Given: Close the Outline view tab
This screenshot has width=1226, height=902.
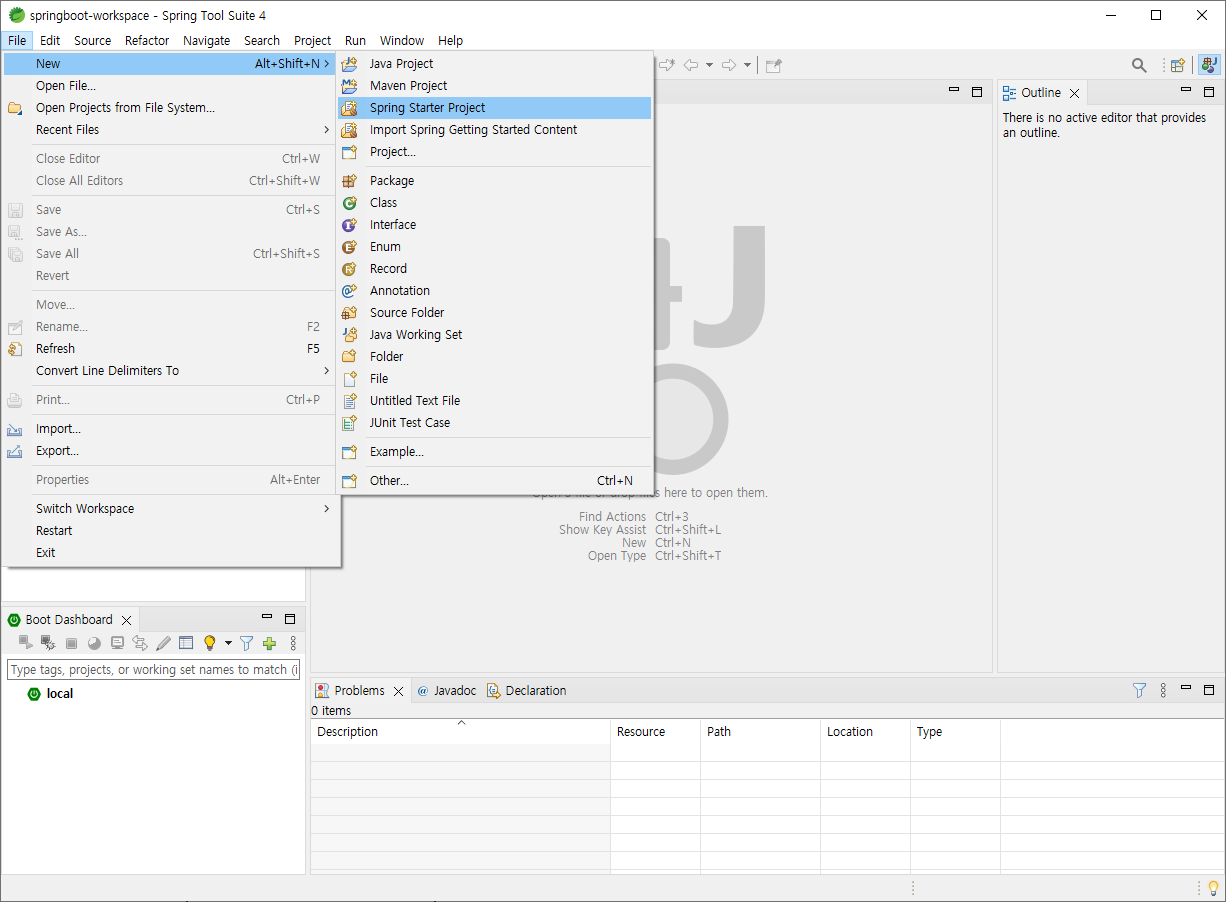Looking at the screenshot, I should 1074,93.
